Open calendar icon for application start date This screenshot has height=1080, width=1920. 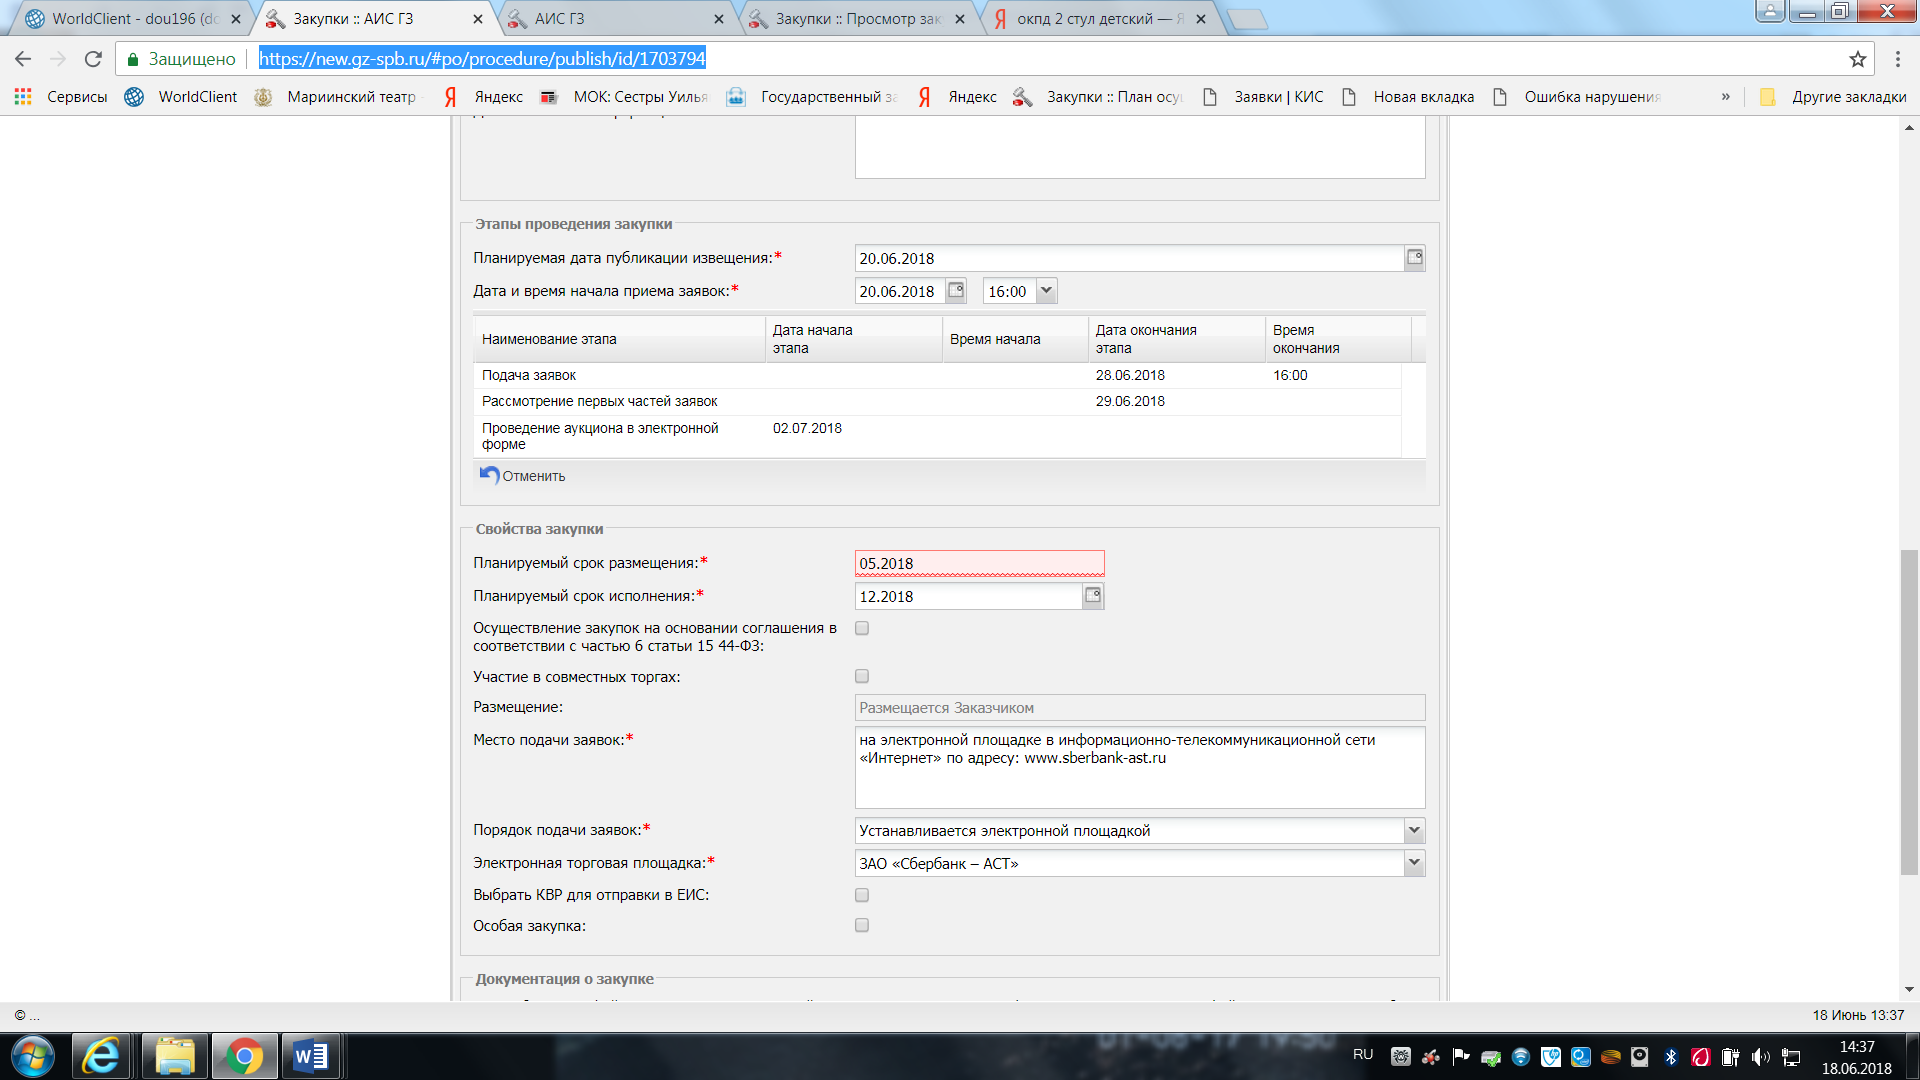(x=956, y=291)
